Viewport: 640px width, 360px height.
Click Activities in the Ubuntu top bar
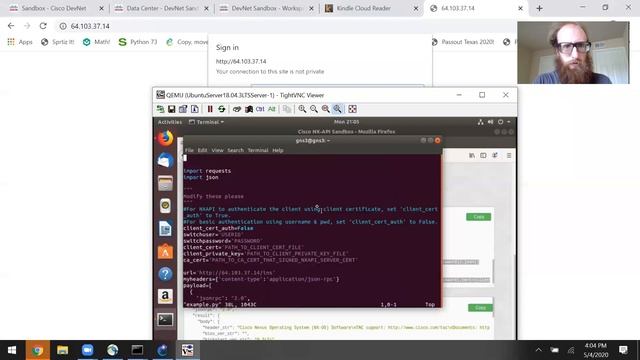[x=170, y=122]
